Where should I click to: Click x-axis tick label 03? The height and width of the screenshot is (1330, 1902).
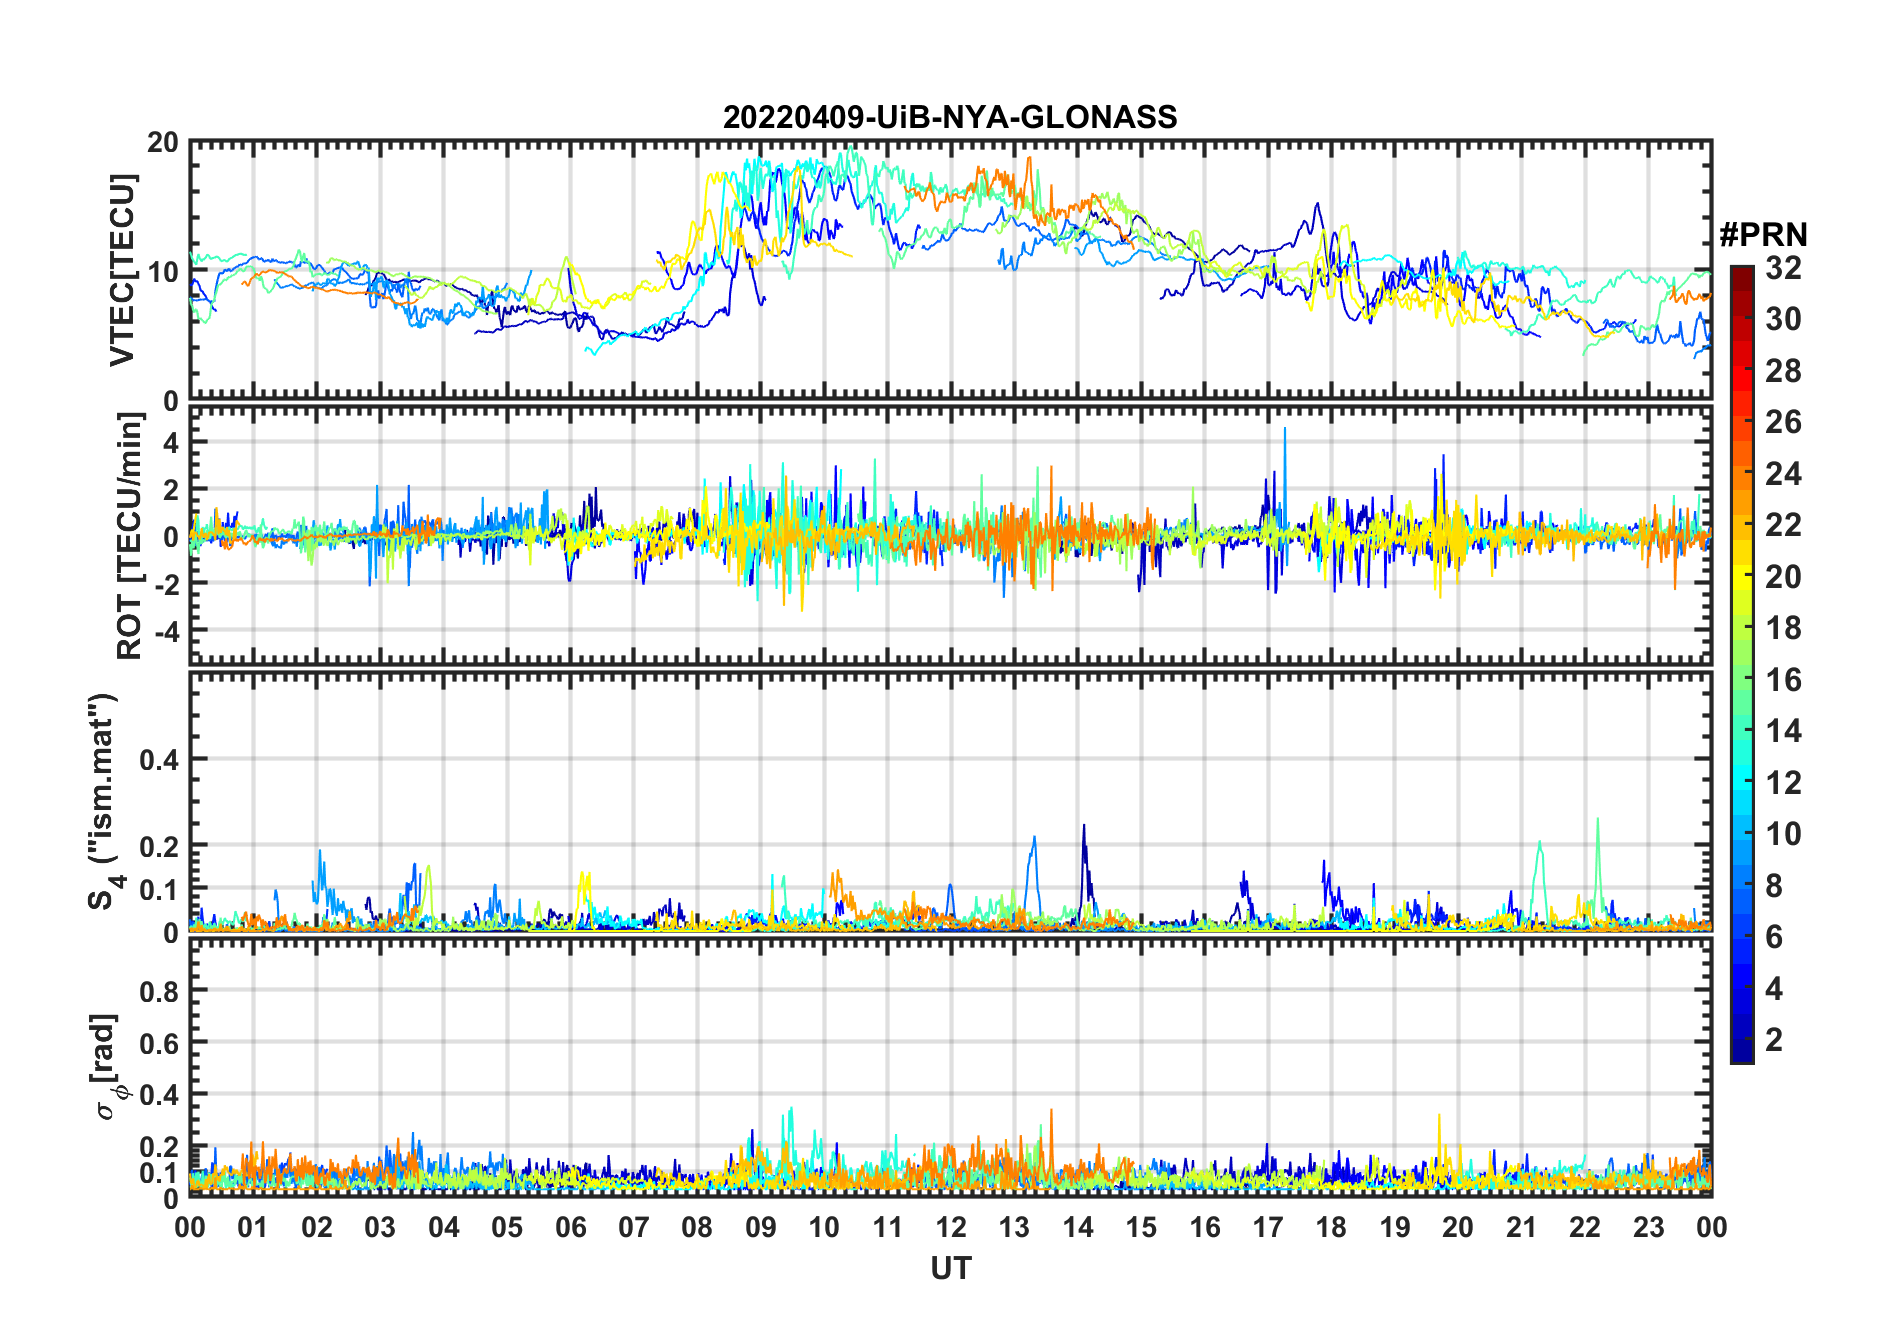tap(380, 1227)
